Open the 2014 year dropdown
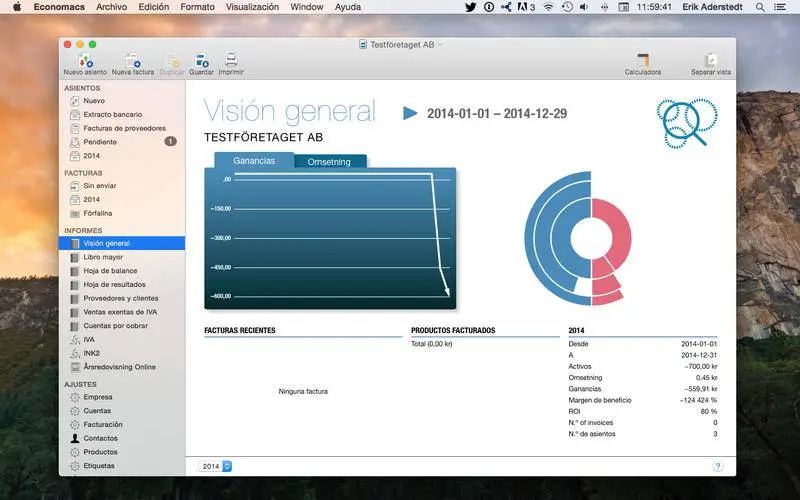Image resolution: width=800 pixels, height=500 pixels. [x=215, y=466]
